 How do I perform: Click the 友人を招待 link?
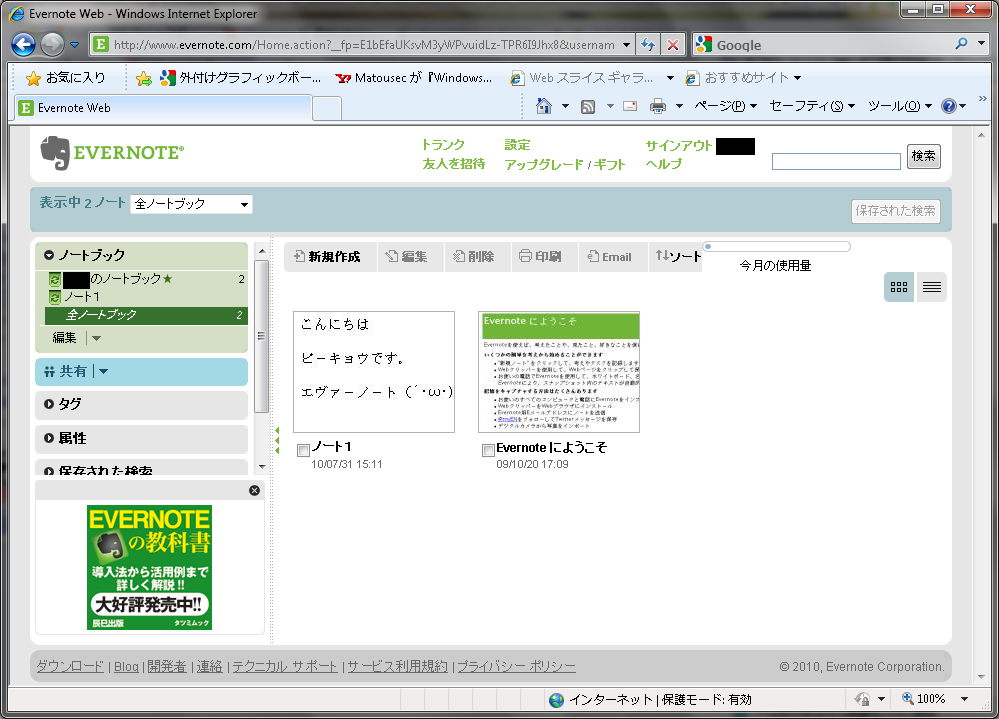[454, 164]
